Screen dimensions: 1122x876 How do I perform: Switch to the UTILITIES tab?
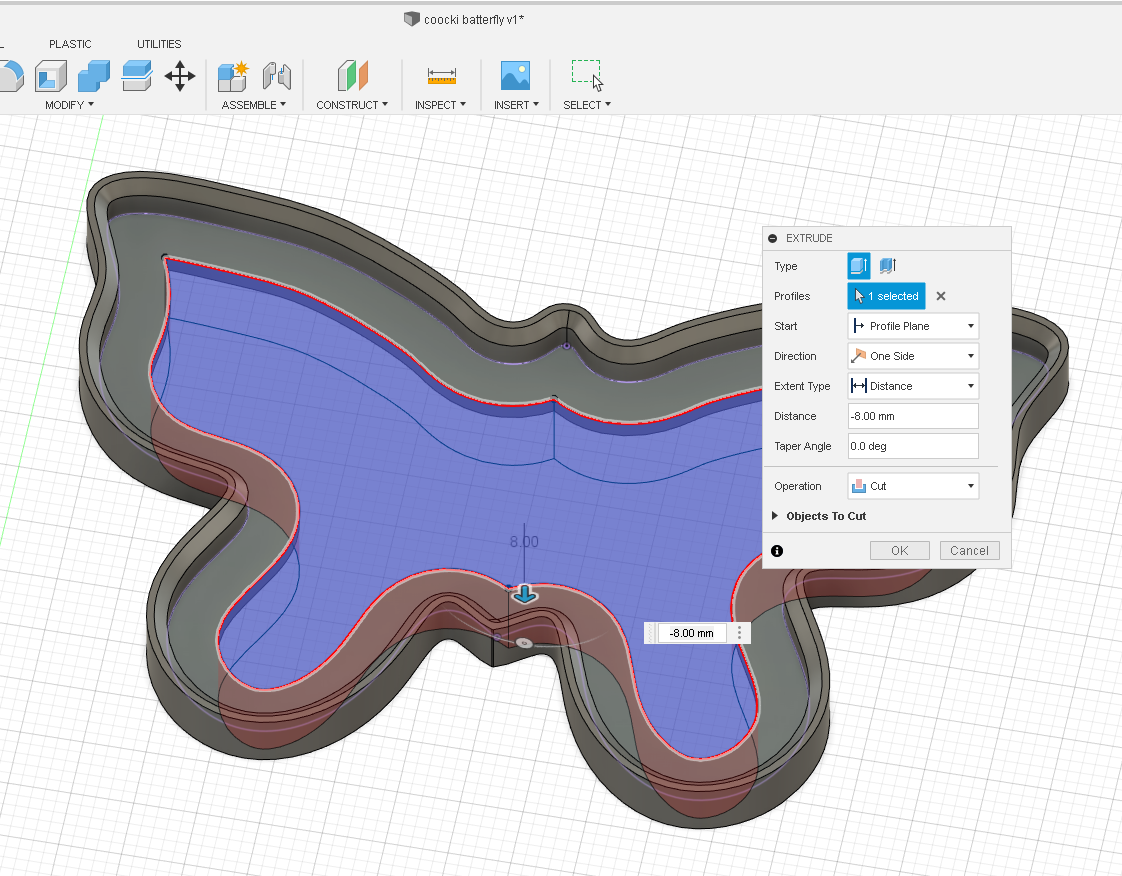(159, 44)
